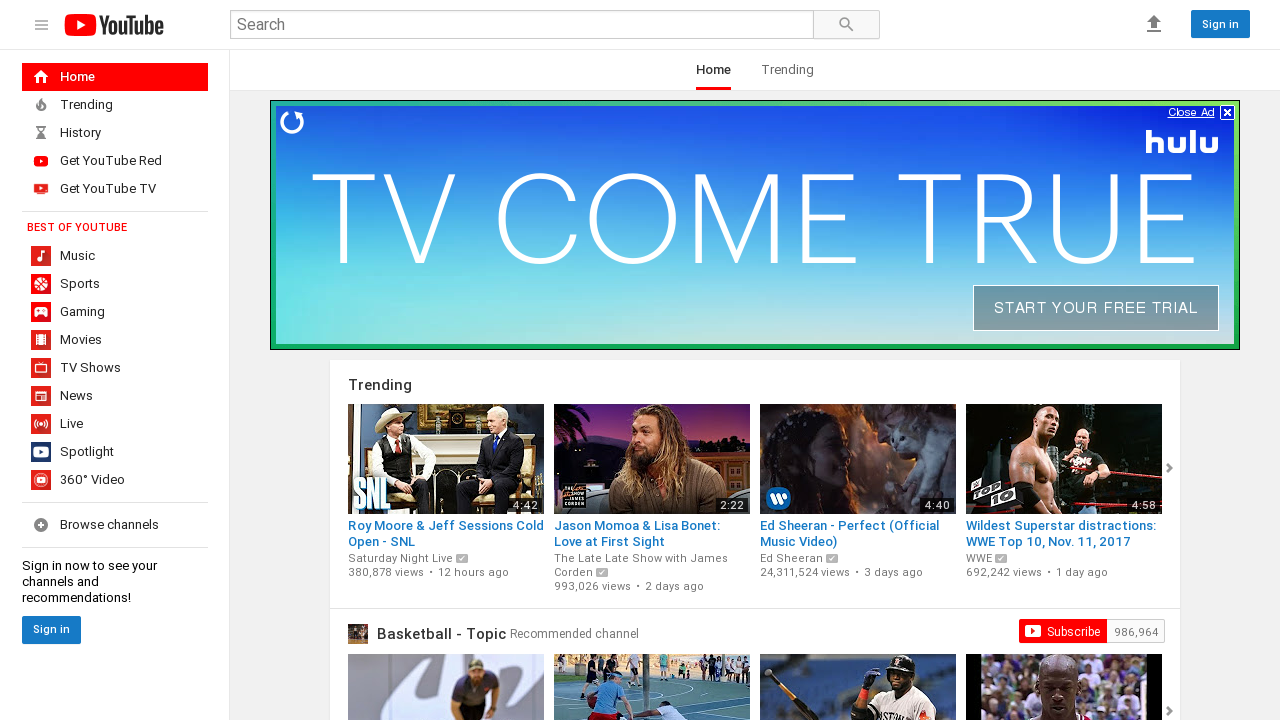Click the Basketball - Topic channel name
This screenshot has height=720, width=1280.
click(442, 634)
